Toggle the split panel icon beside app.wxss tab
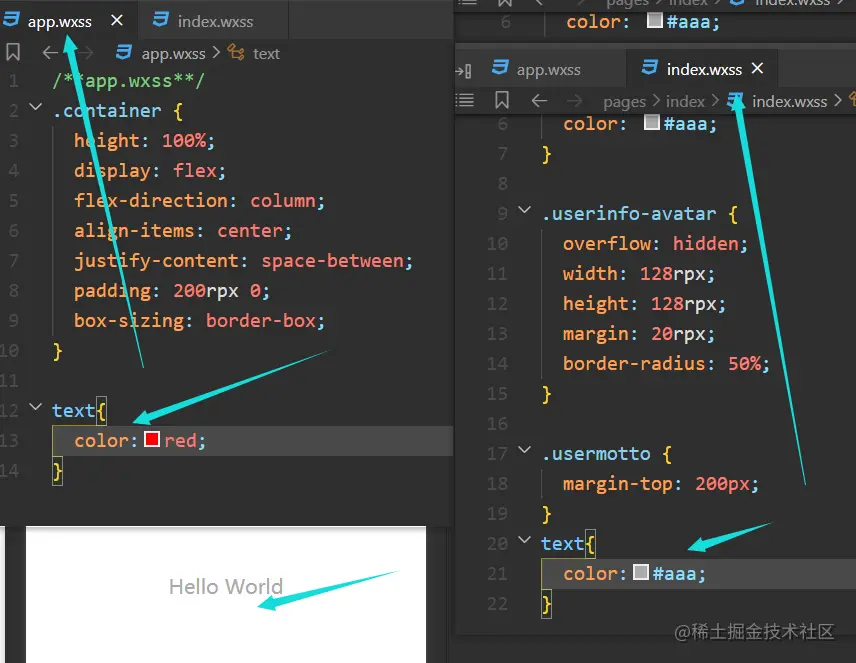This screenshot has width=856, height=663. [x=463, y=70]
